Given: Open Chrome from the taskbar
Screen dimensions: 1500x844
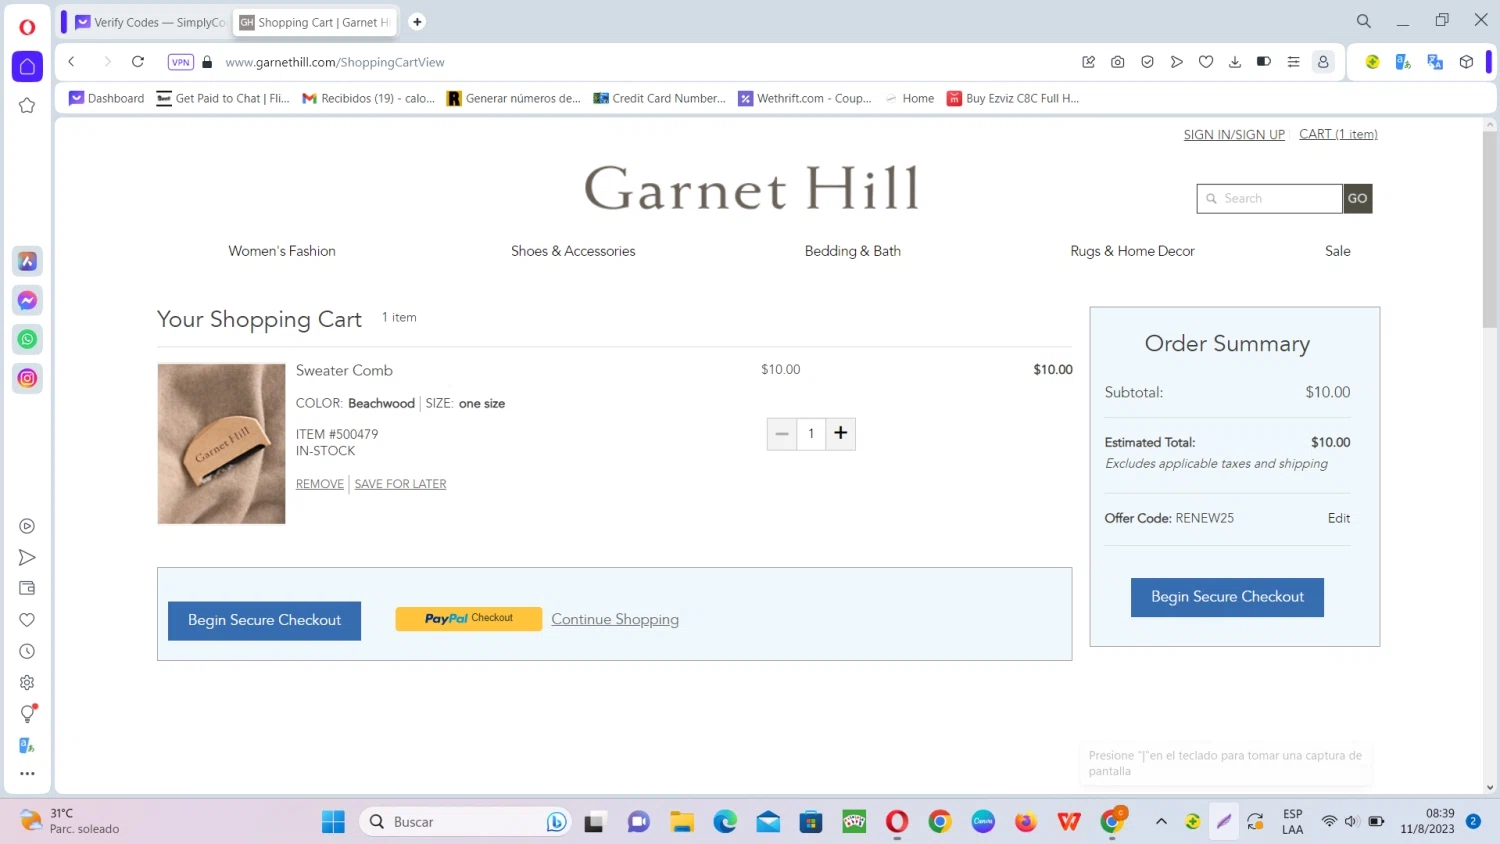Looking at the screenshot, I should (x=940, y=822).
